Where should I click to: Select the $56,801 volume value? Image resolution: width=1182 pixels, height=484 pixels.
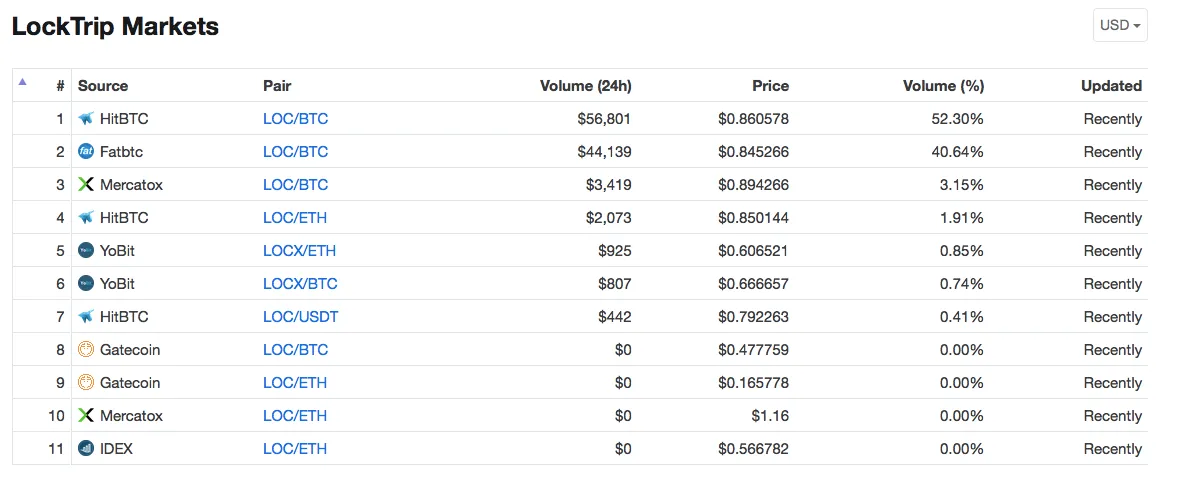click(604, 119)
